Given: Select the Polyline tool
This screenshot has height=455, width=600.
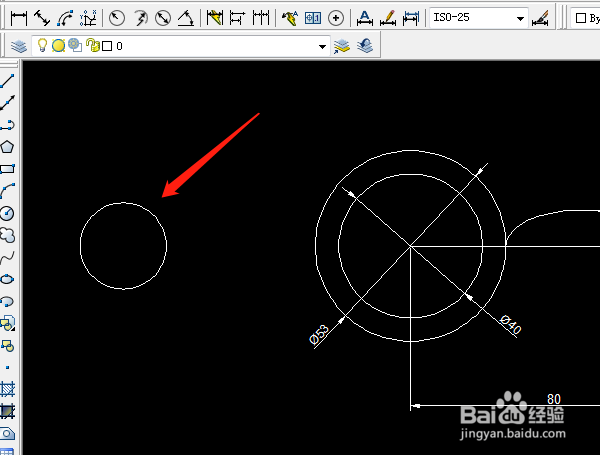Looking at the screenshot, I should (x=8, y=125).
